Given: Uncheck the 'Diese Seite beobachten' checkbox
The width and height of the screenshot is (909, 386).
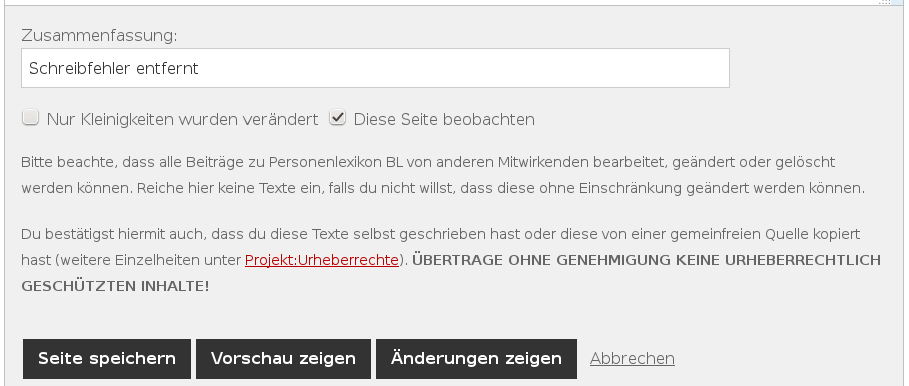Looking at the screenshot, I should pos(337,118).
